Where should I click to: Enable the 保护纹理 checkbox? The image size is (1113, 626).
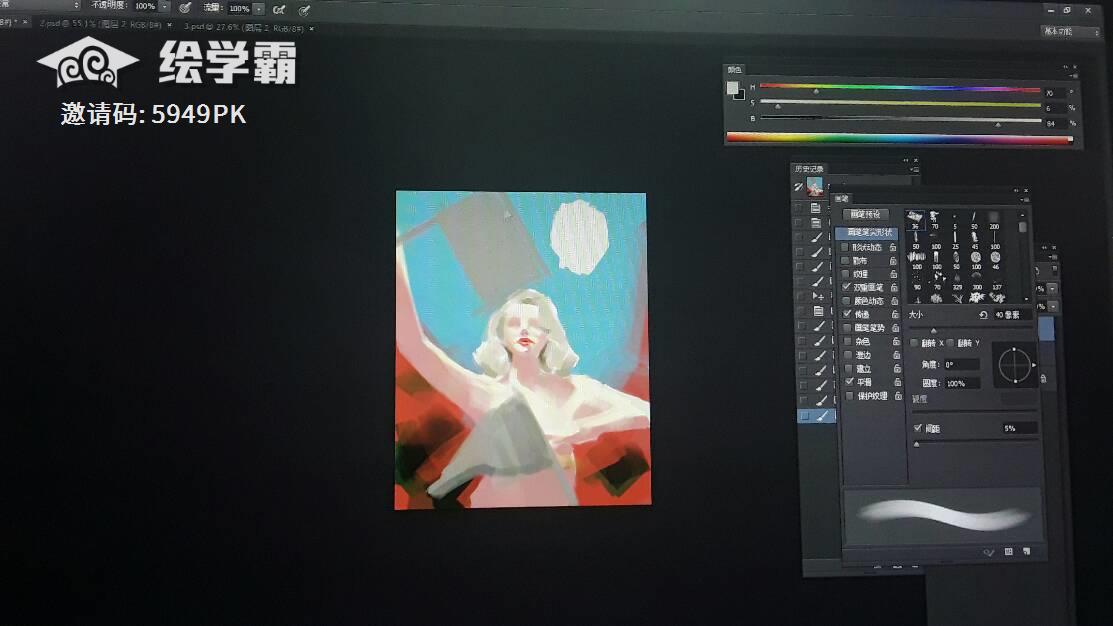(850, 396)
